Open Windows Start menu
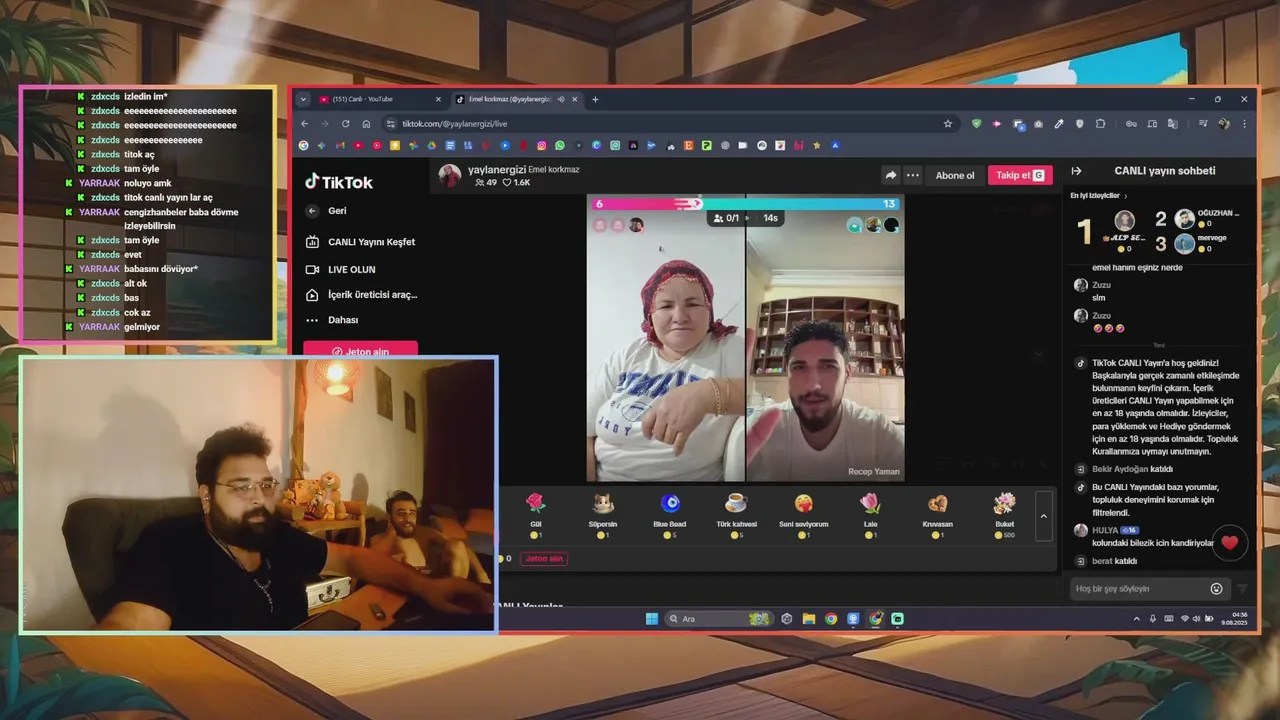This screenshot has height=720, width=1280. 652,619
